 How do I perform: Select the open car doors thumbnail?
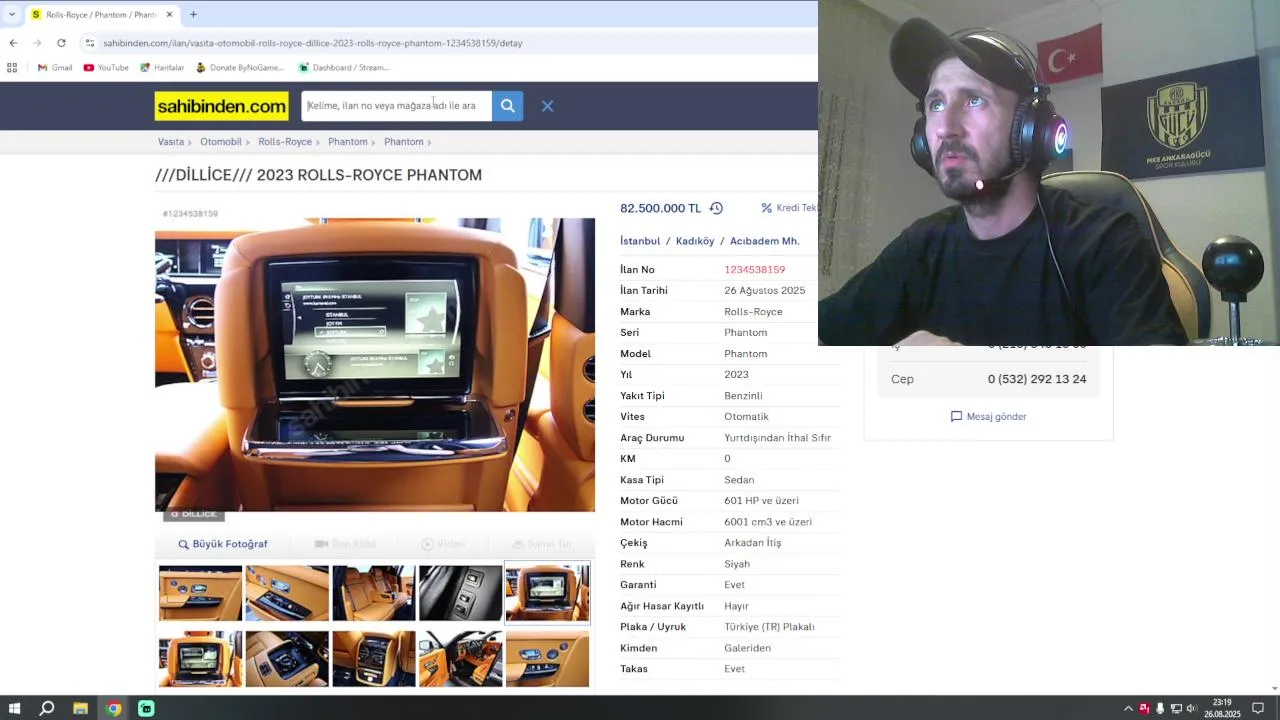(x=460, y=658)
